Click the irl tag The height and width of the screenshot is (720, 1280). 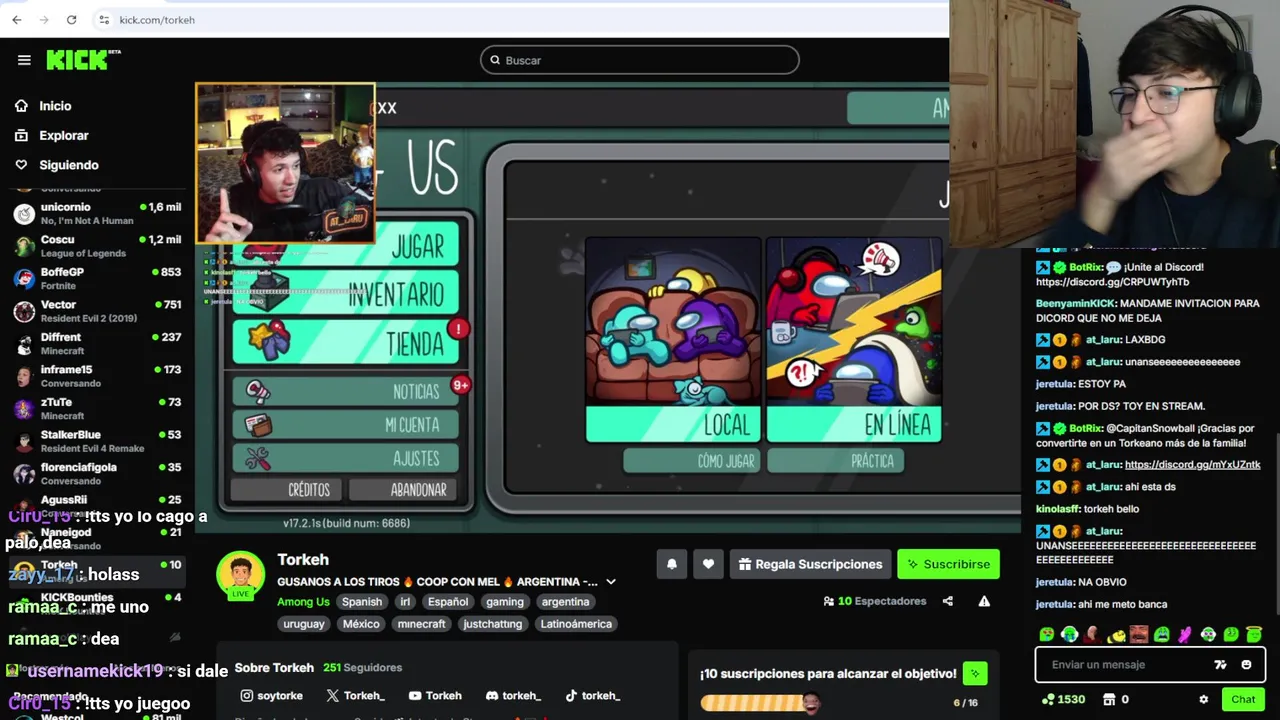[x=405, y=602]
